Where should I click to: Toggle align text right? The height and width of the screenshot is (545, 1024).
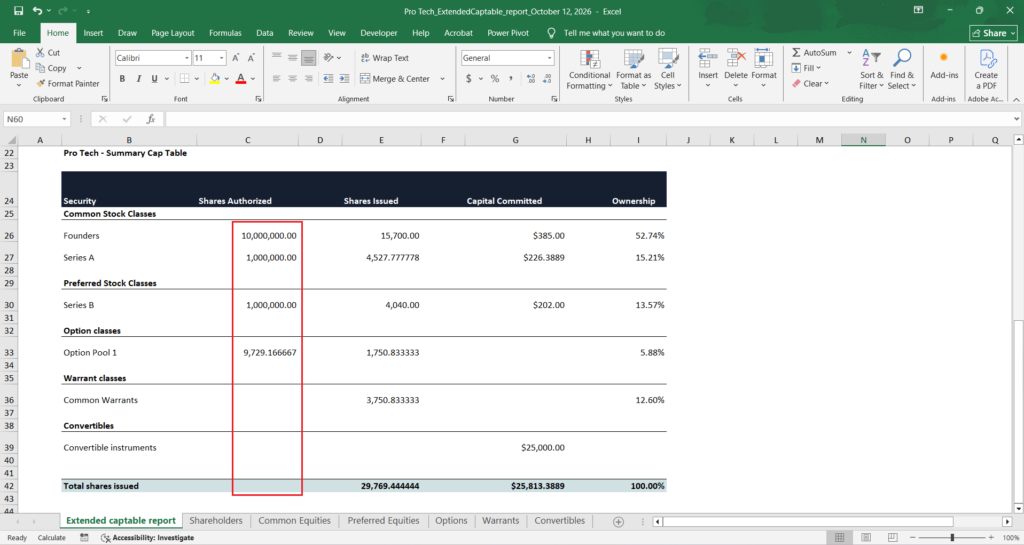(x=308, y=78)
